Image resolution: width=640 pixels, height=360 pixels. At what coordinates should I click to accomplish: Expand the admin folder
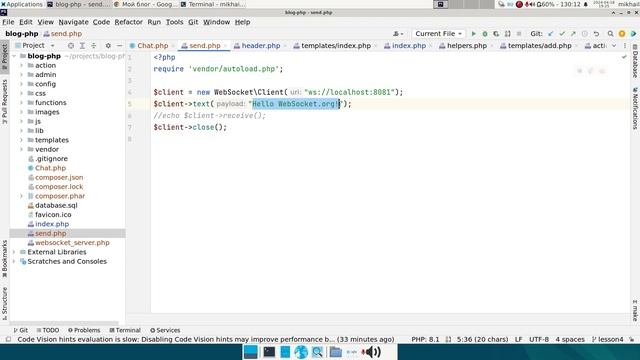[22, 75]
